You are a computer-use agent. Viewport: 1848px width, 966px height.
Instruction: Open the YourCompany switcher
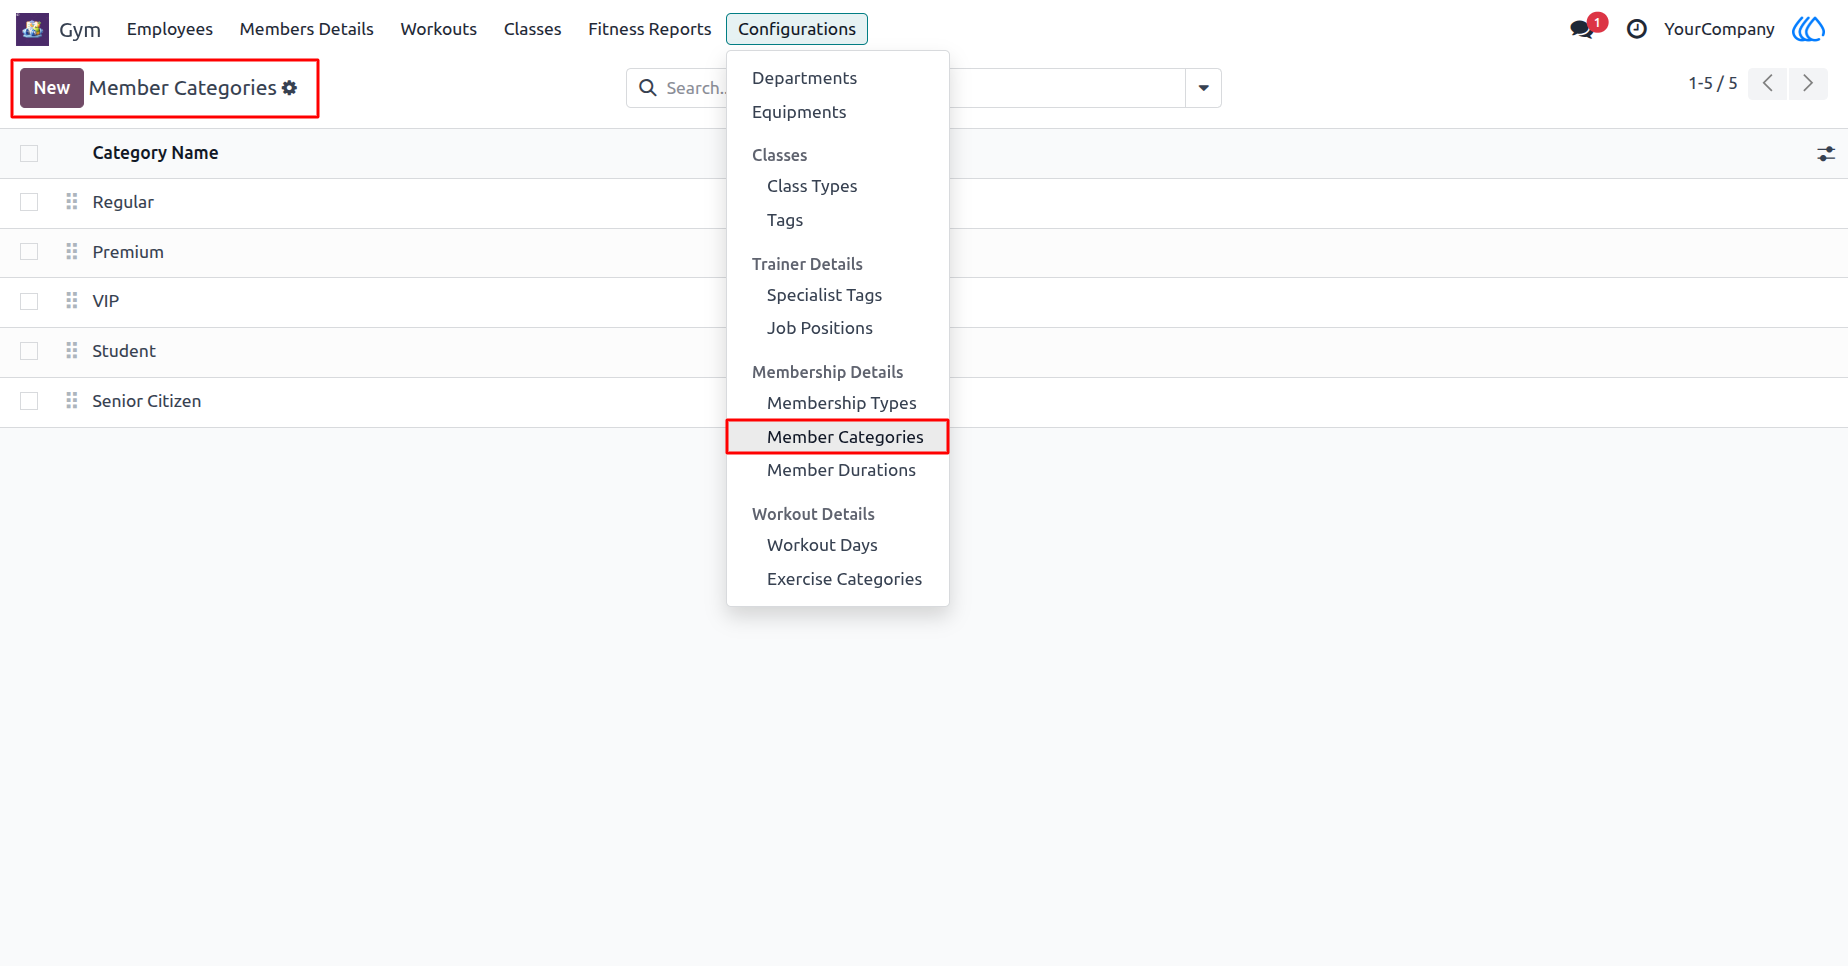click(1719, 29)
